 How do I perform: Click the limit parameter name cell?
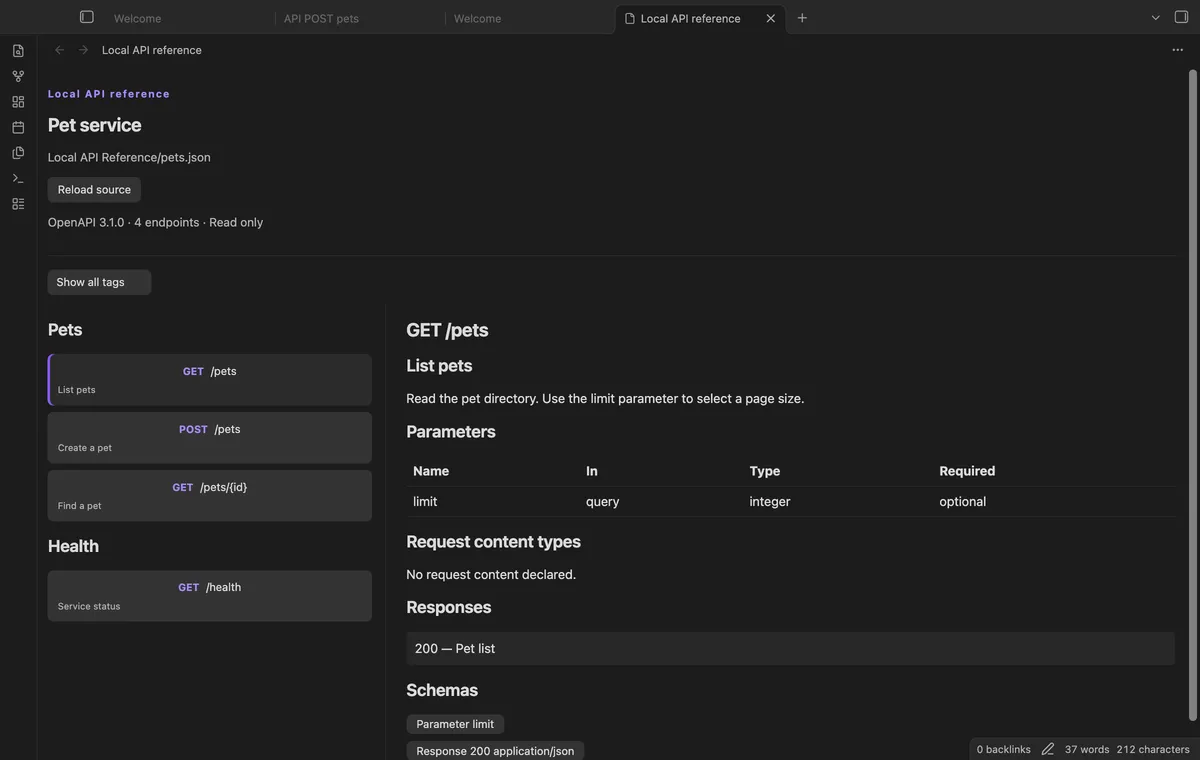click(x=425, y=502)
